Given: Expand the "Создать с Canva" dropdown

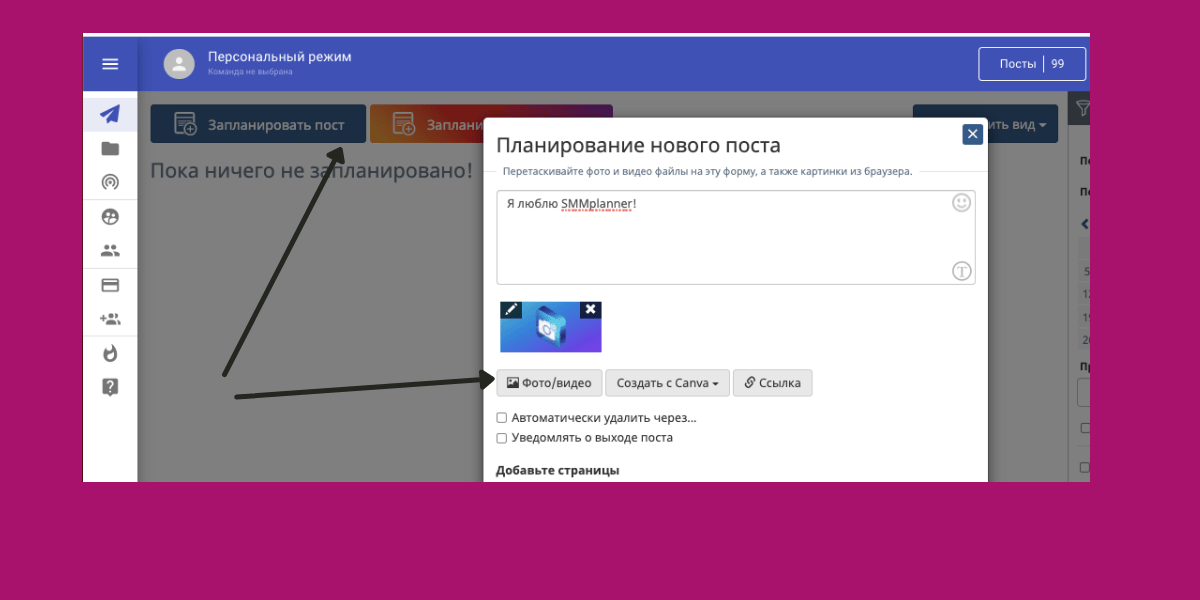Looking at the screenshot, I should [x=667, y=383].
